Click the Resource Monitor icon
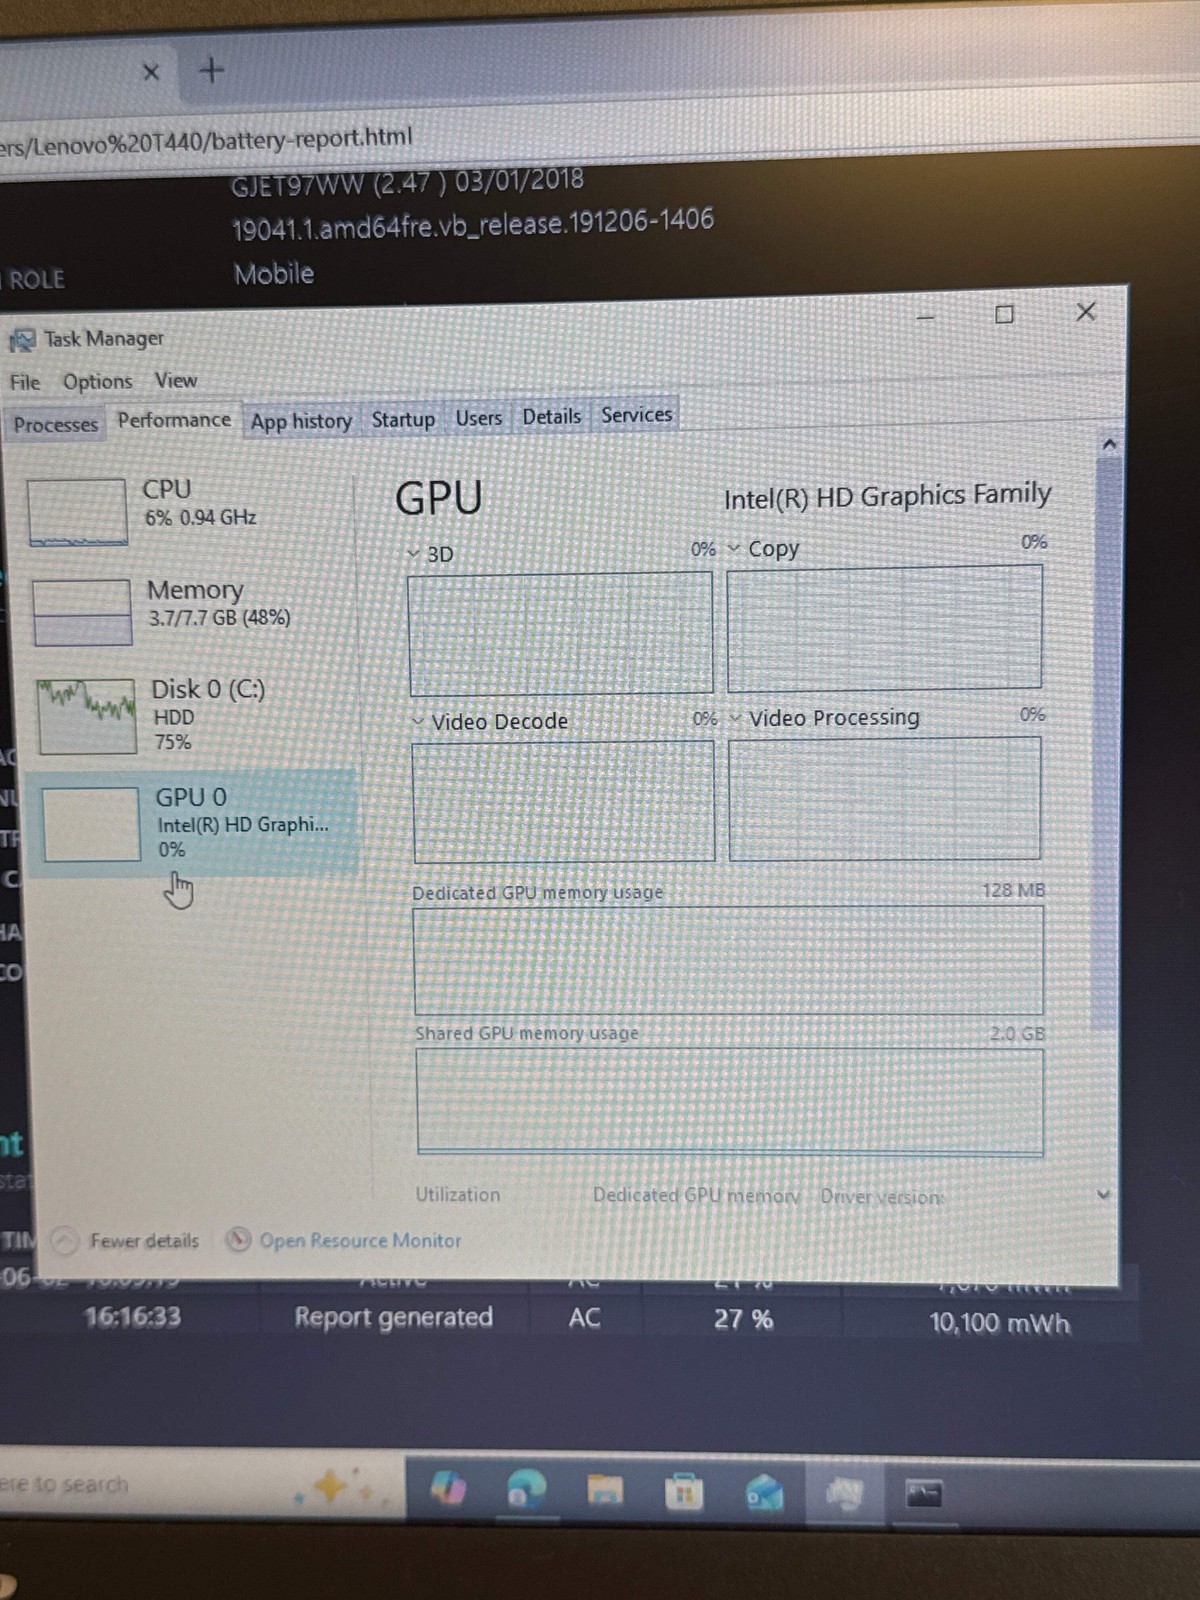The image size is (1200, 1600). point(238,1240)
